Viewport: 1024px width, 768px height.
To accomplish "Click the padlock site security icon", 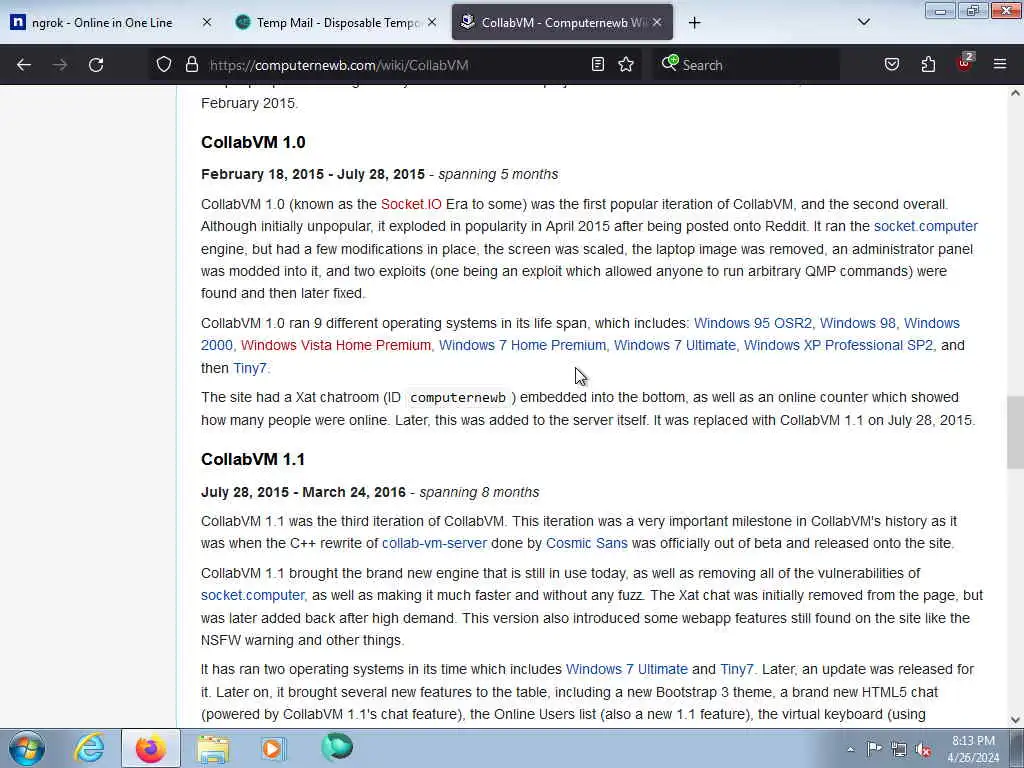I will coord(191,64).
